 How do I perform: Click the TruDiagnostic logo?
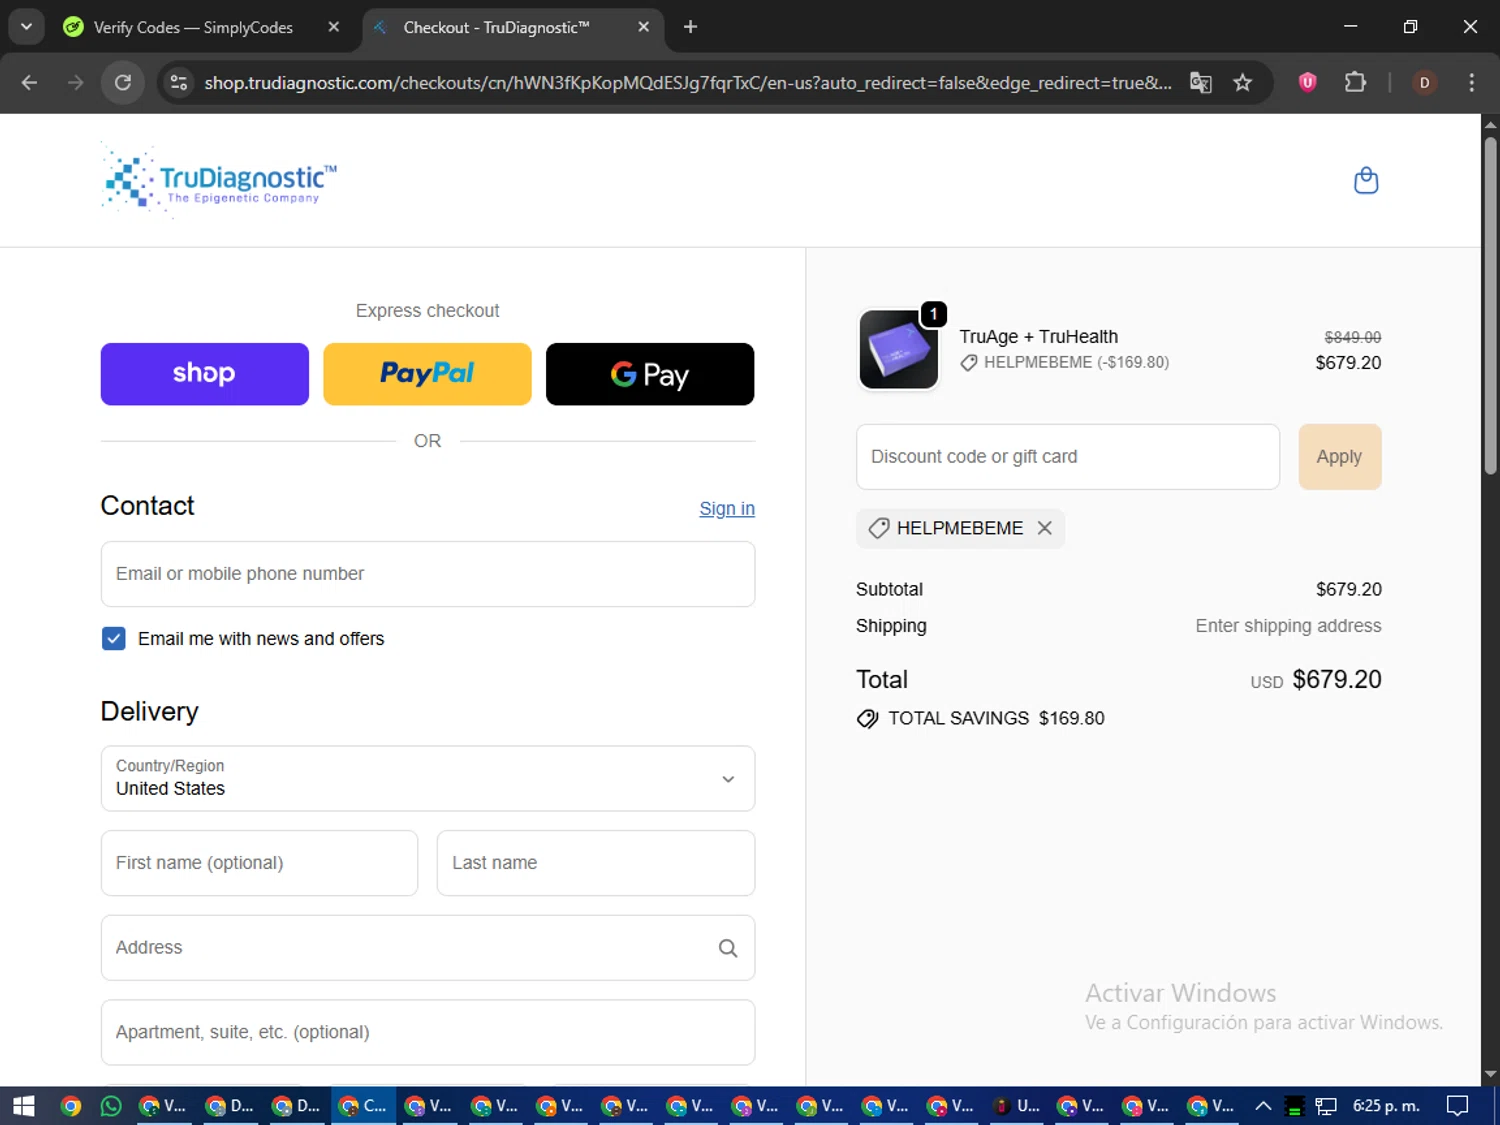219,179
